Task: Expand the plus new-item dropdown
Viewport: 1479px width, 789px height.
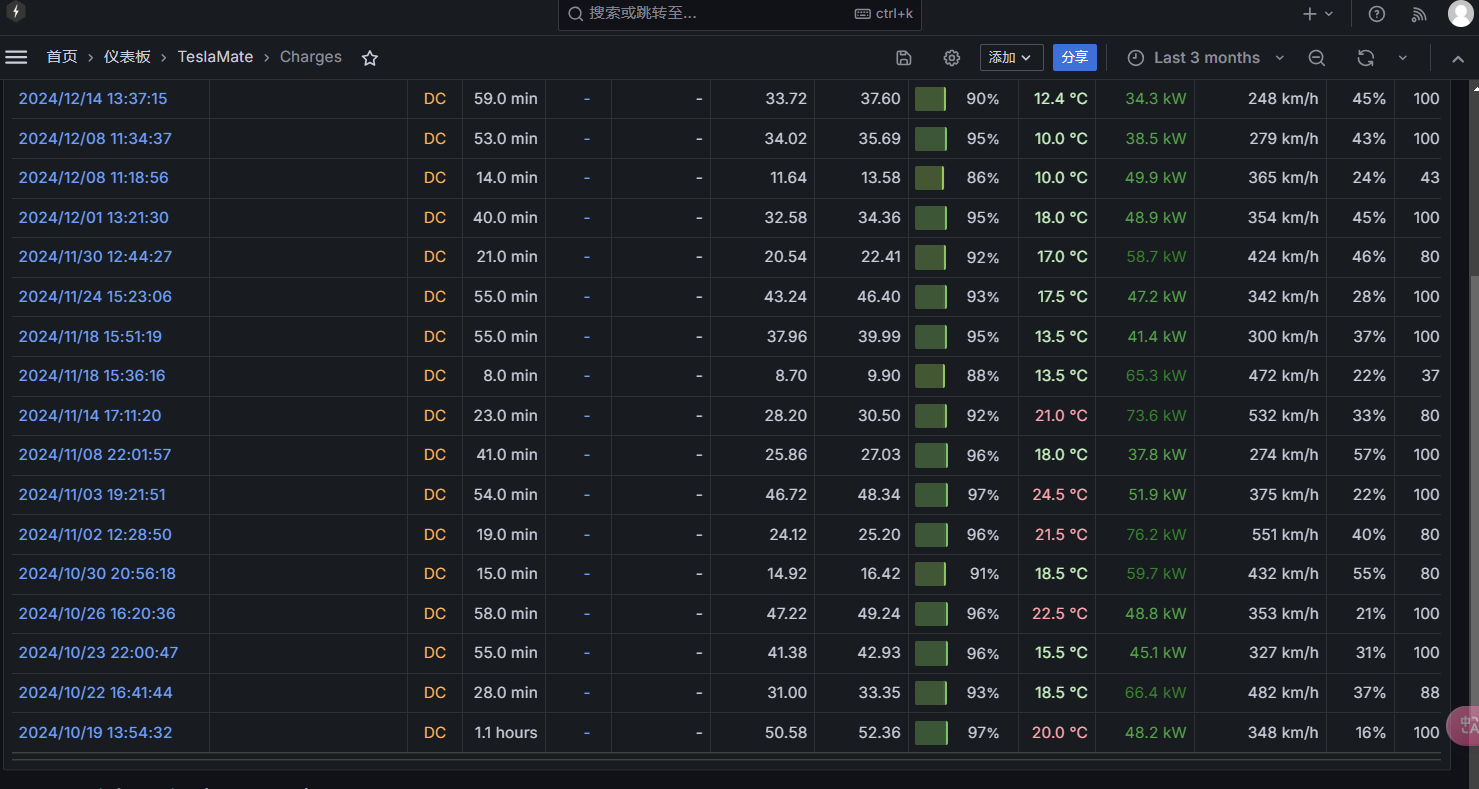Action: coord(1319,14)
